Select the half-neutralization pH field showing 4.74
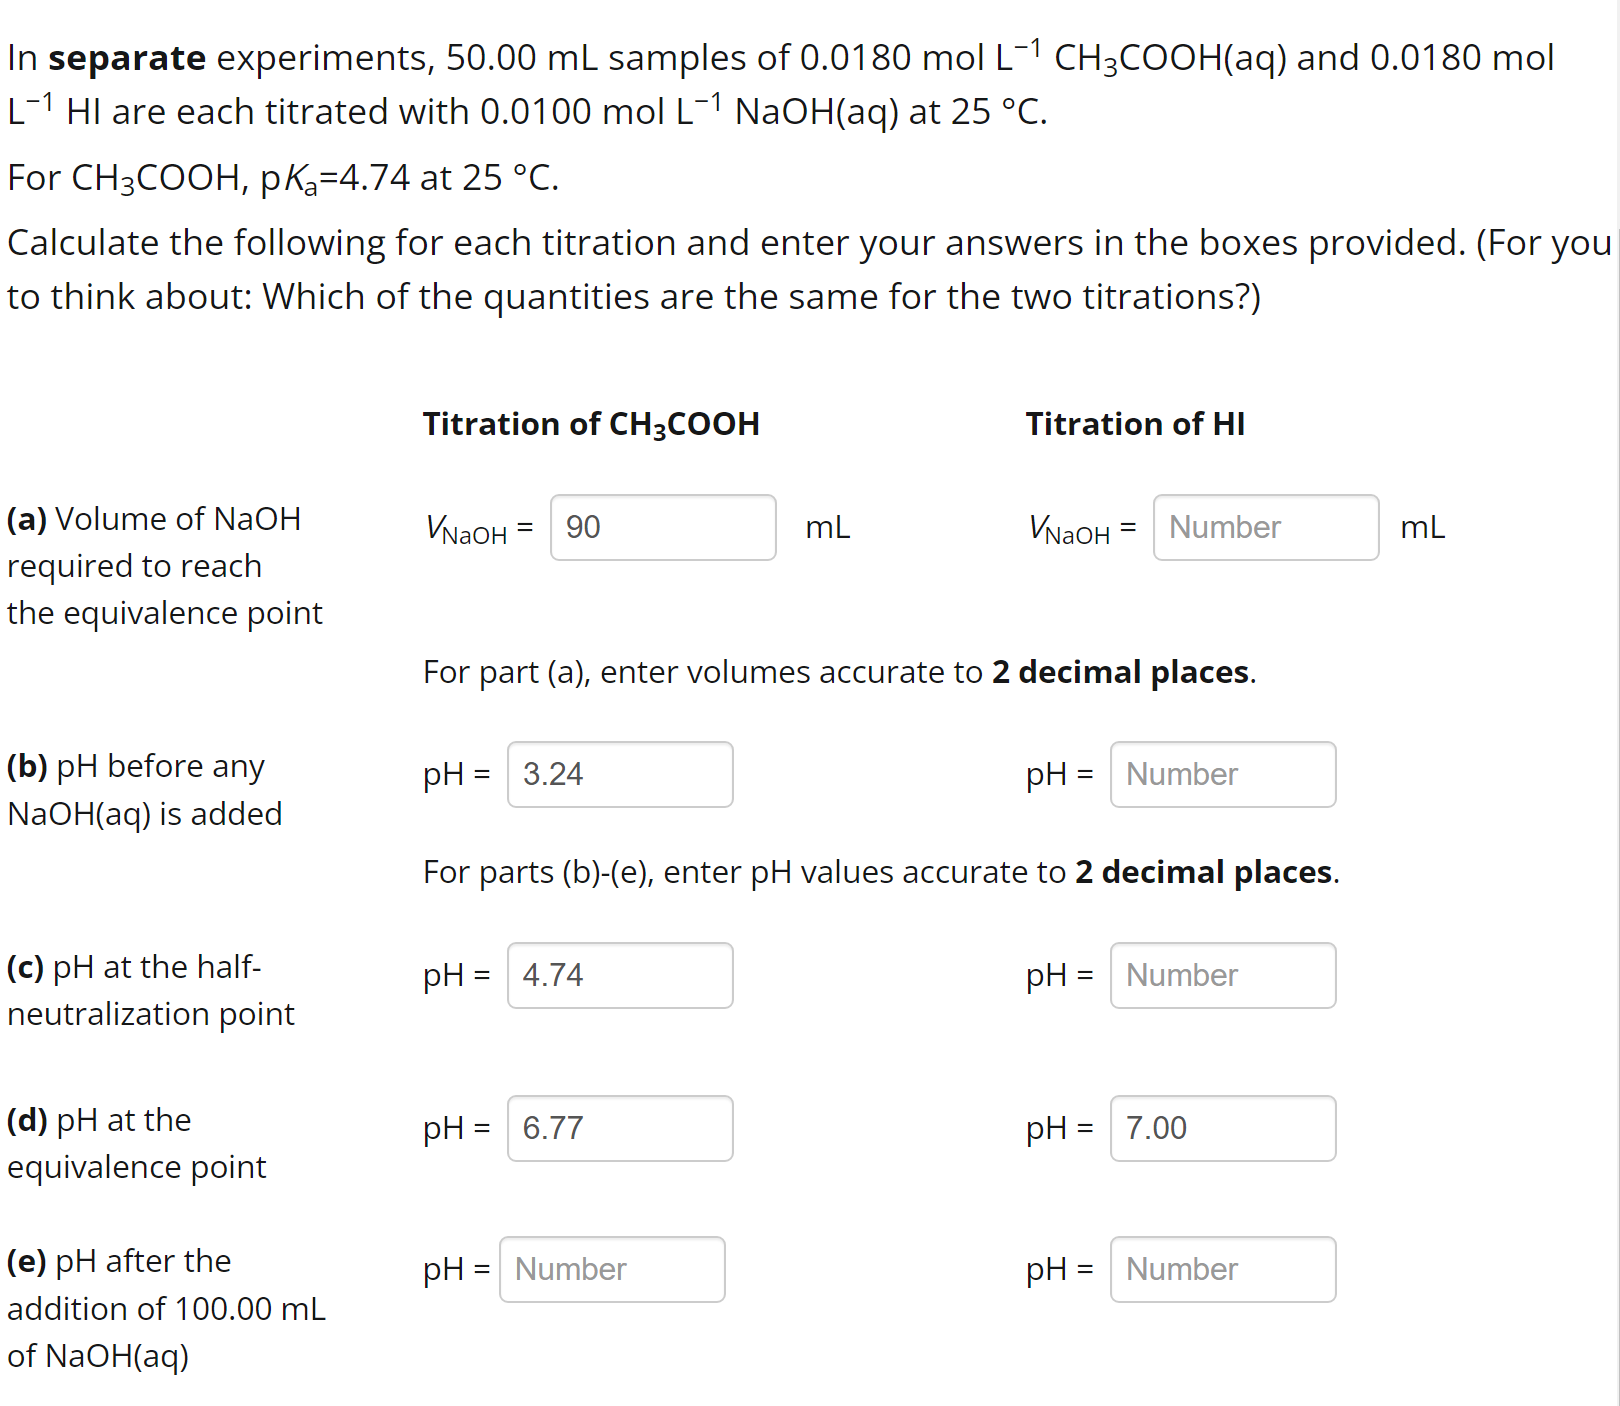The height and width of the screenshot is (1406, 1620). pyautogui.click(x=620, y=975)
